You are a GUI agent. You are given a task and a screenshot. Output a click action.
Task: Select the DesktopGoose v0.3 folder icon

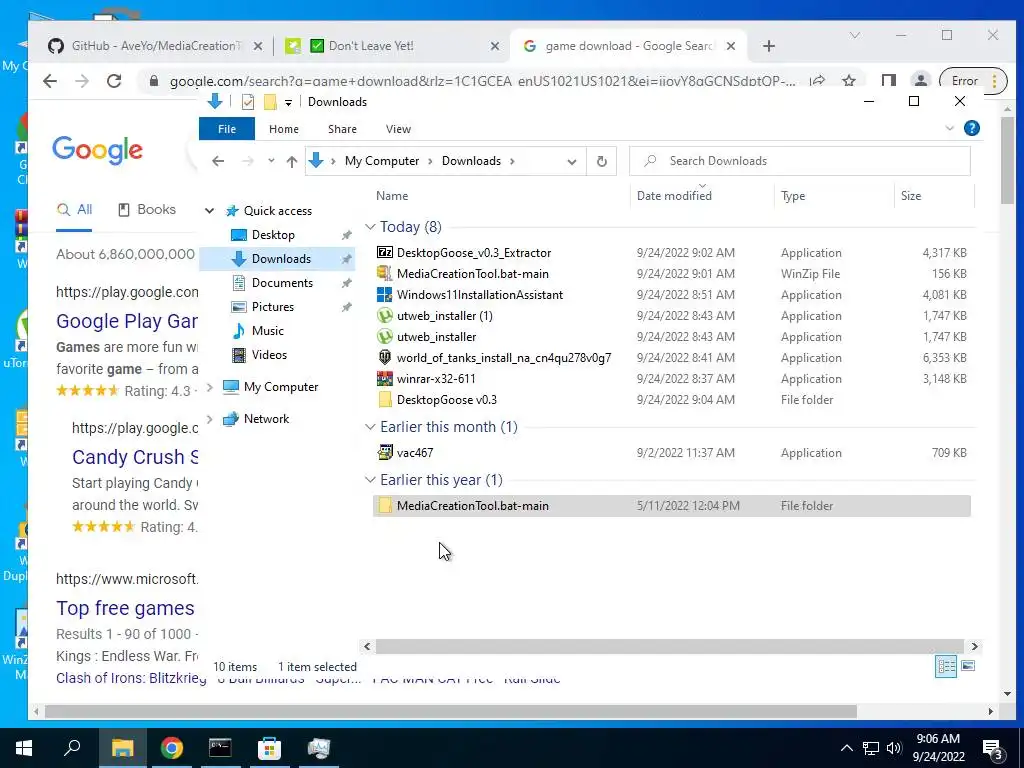click(x=385, y=400)
